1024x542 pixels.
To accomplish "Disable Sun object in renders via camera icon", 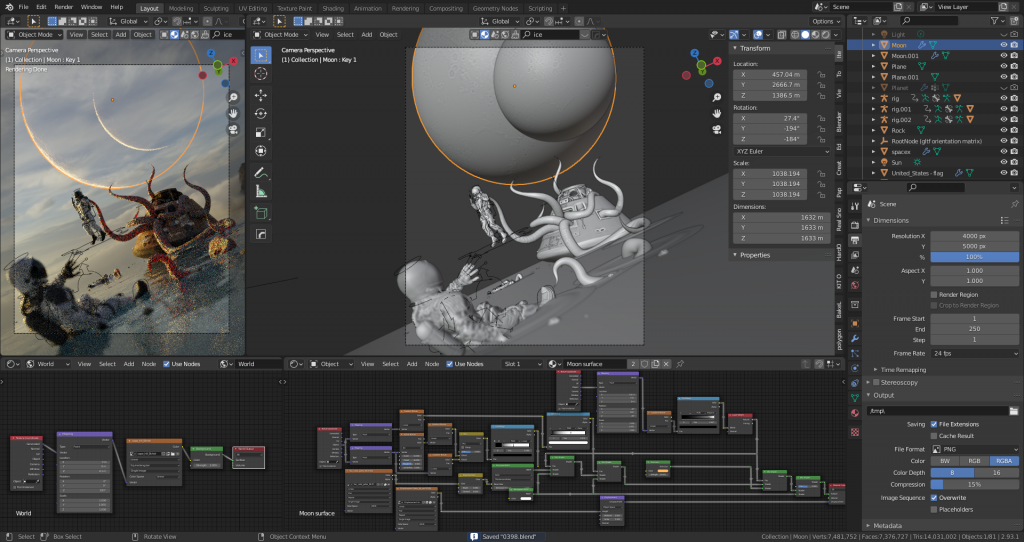I will coord(1014,162).
